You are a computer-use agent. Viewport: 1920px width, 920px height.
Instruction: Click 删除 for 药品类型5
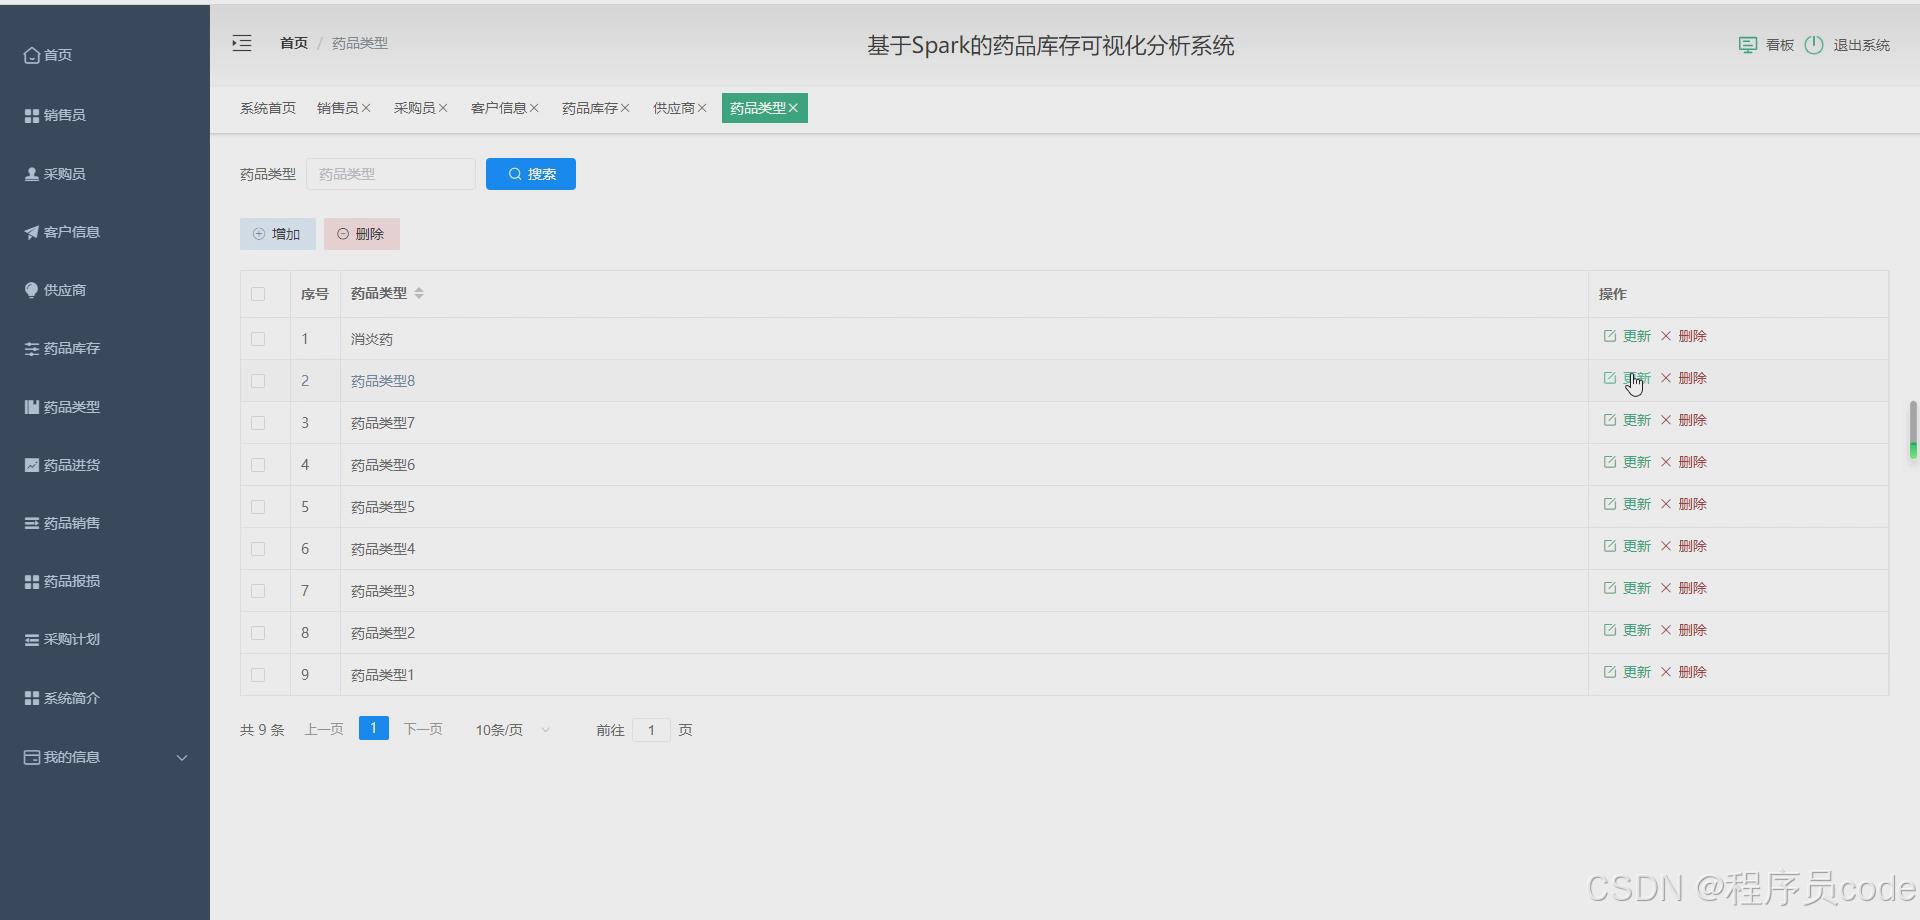pos(1692,504)
